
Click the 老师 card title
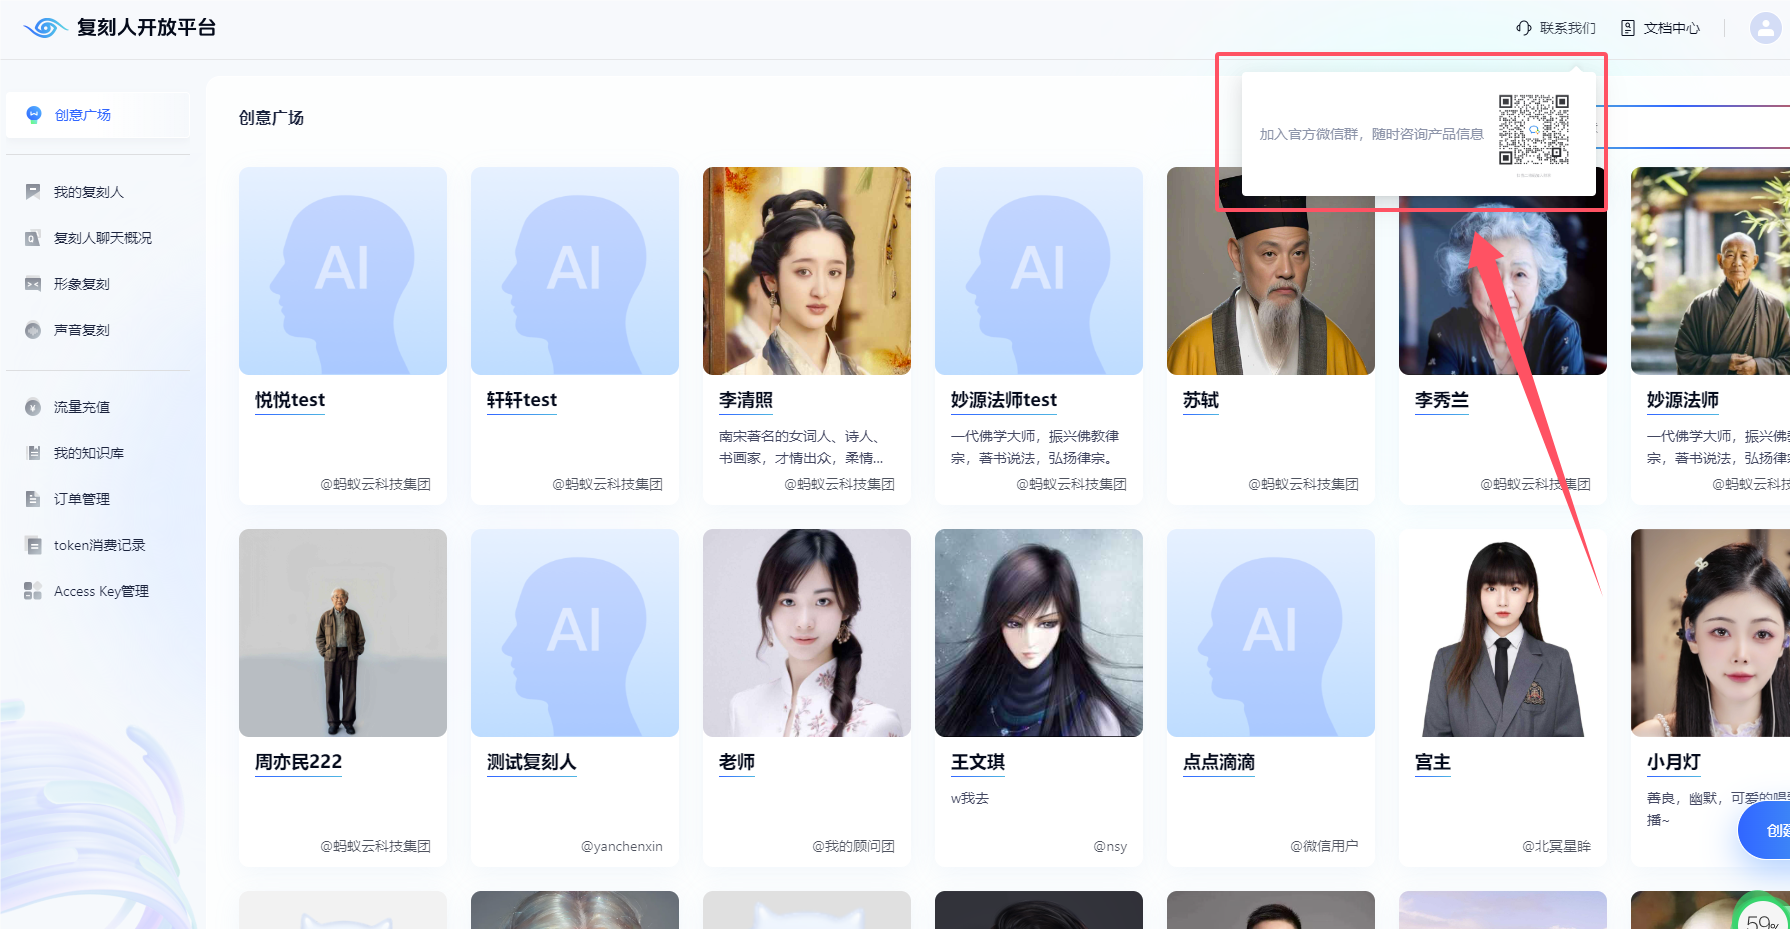point(737,762)
